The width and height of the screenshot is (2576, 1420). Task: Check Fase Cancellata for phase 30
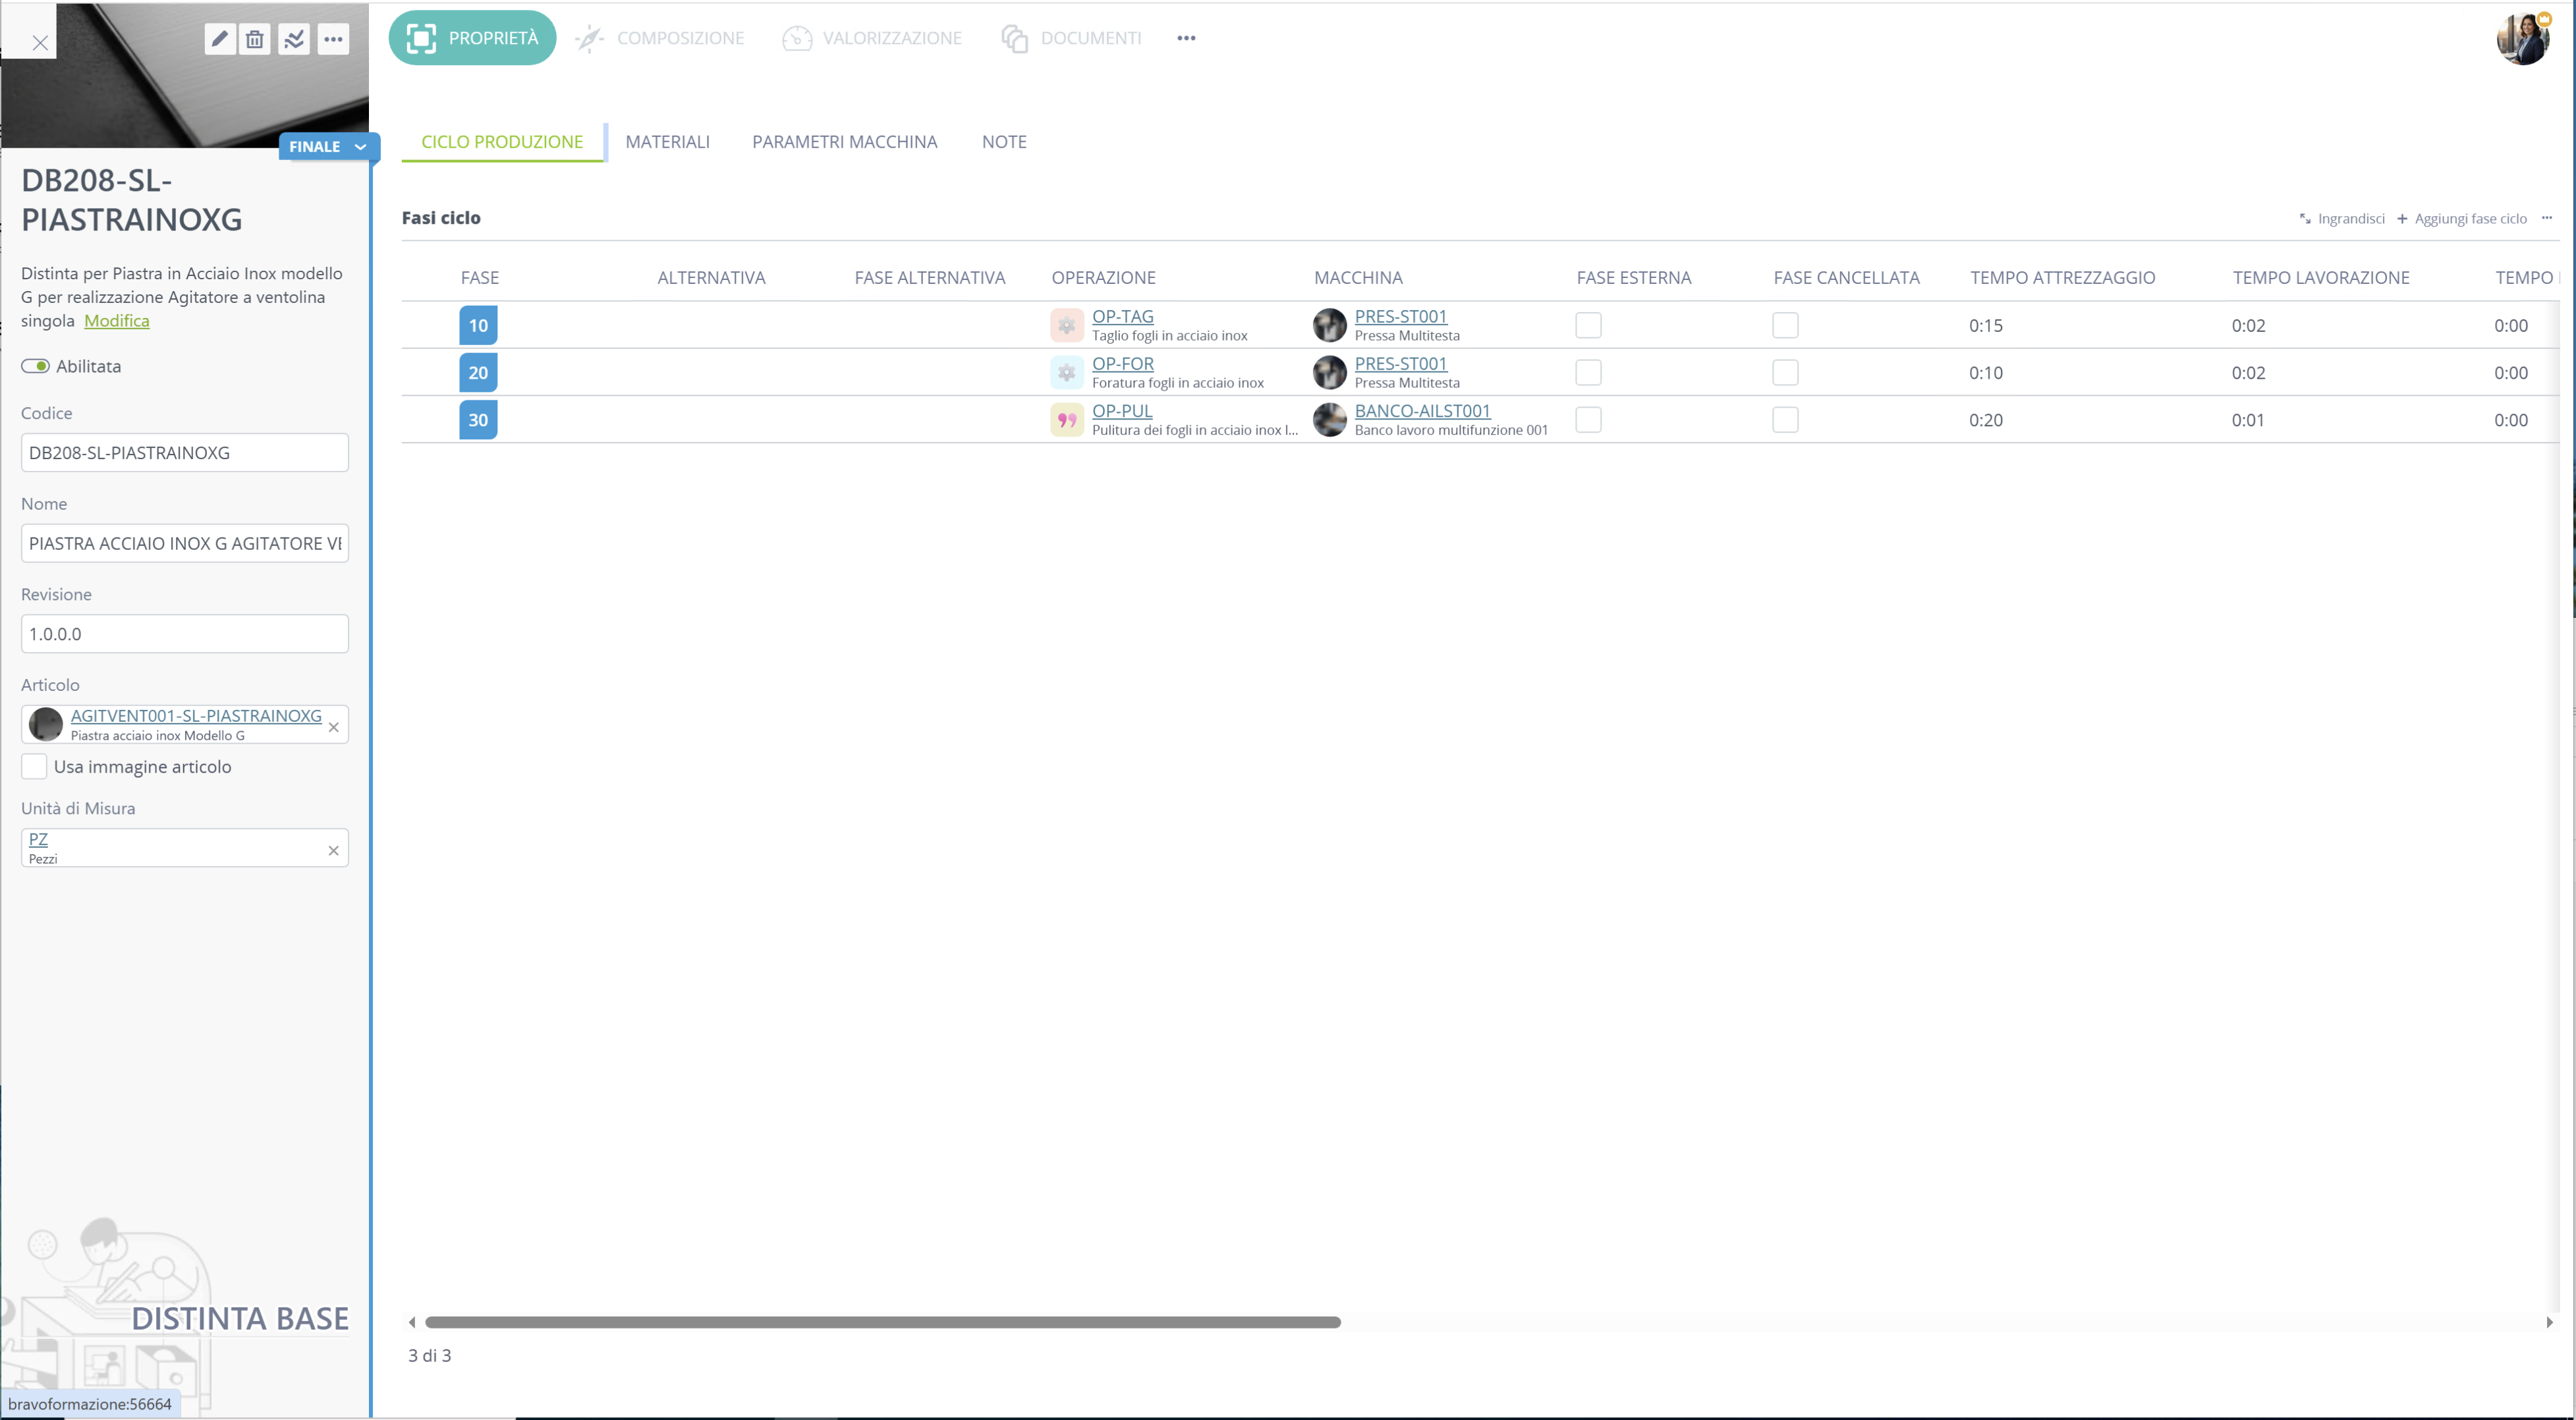click(1785, 420)
